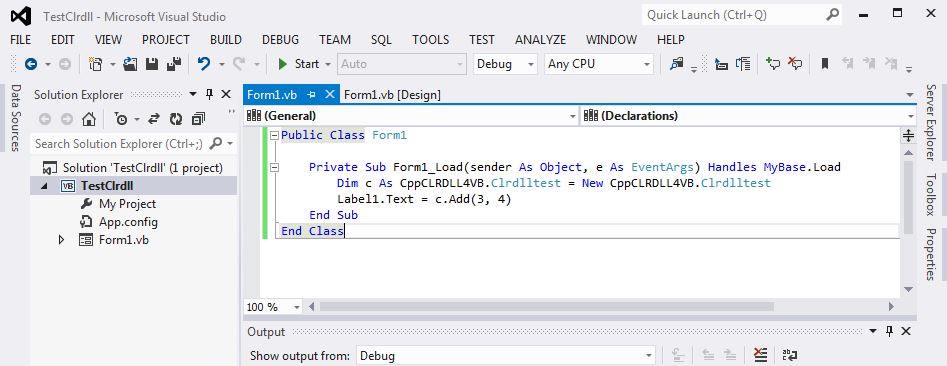The image size is (947, 366).
Task: Save the current file with the Save icon
Action: (x=152, y=64)
